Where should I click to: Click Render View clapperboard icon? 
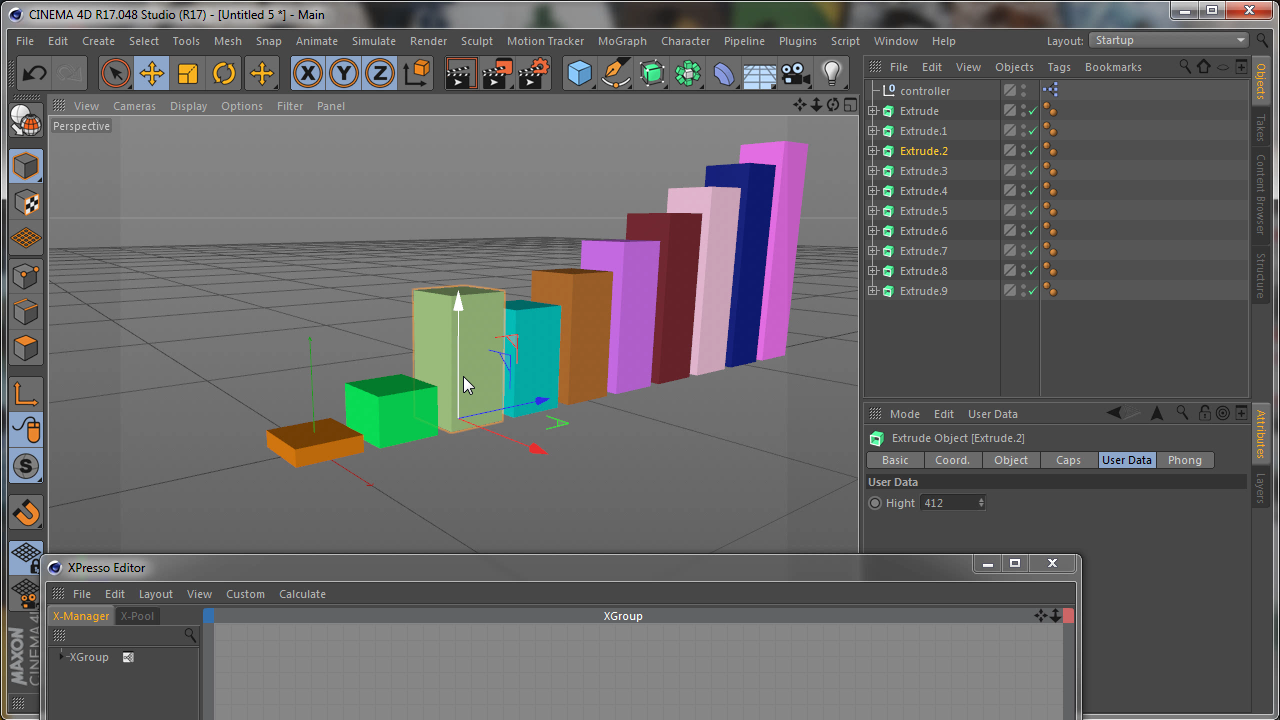pyautogui.click(x=460, y=73)
